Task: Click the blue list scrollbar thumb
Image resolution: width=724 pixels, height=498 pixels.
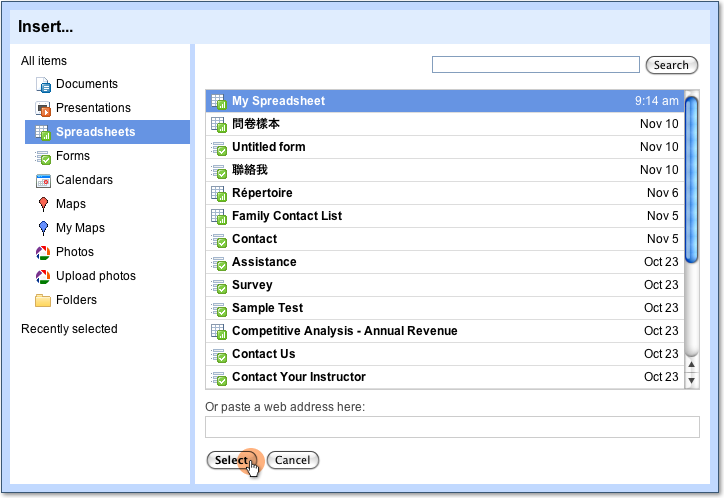Action: click(x=691, y=180)
